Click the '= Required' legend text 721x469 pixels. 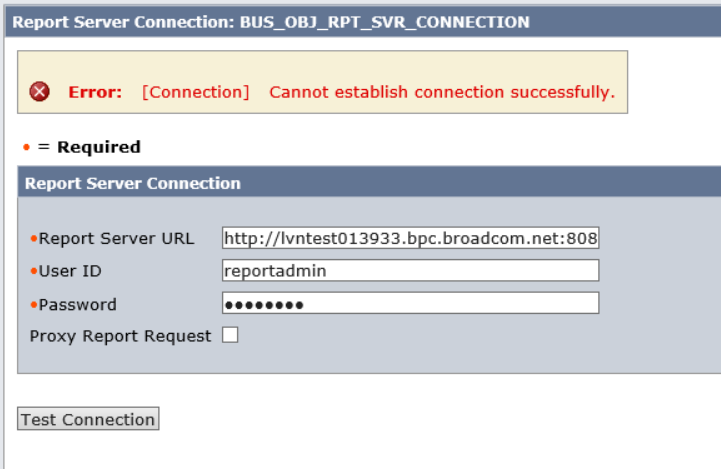pos(89,147)
